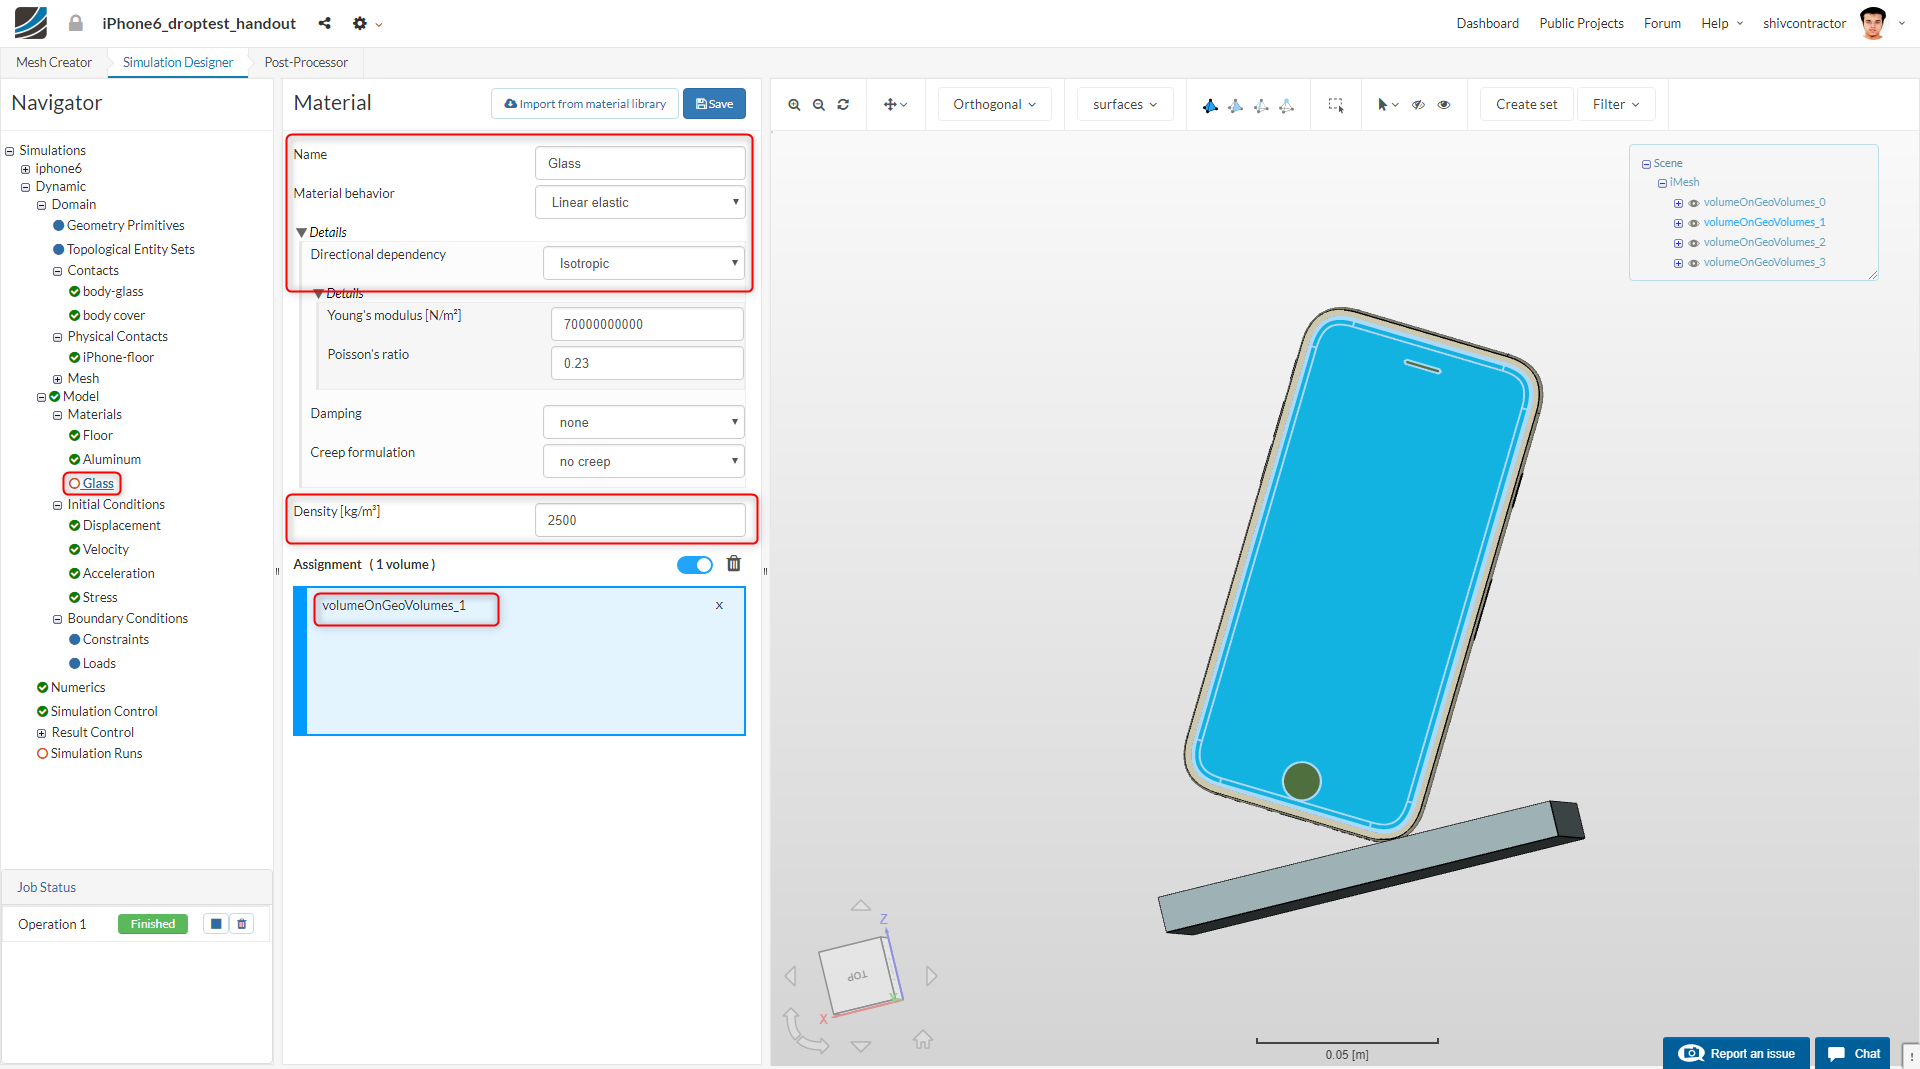Image resolution: width=1920 pixels, height=1069 pixels.
Task: Open the Help menu
Action: click(x=1722, y=23)
